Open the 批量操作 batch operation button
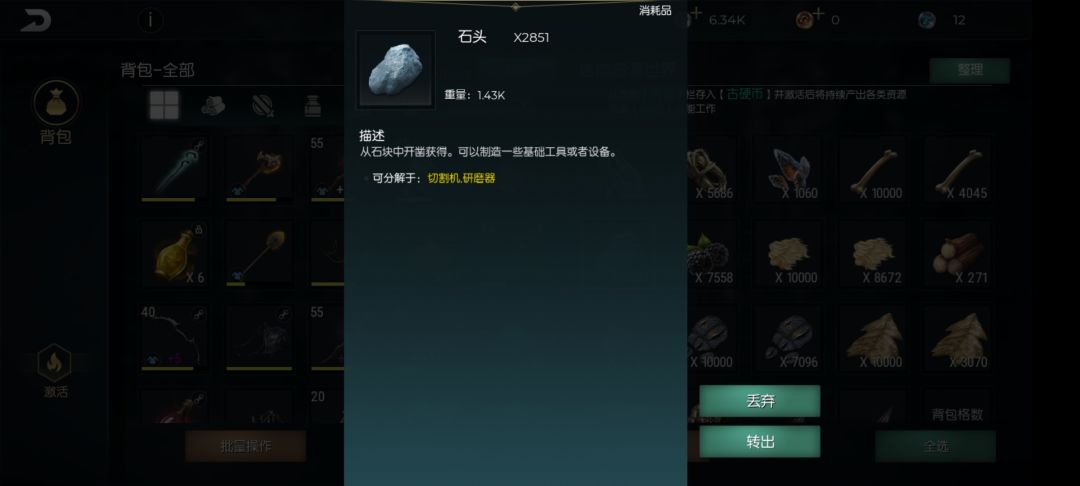This screenshot has width=1080, height=486. click(x=246, y=446)
